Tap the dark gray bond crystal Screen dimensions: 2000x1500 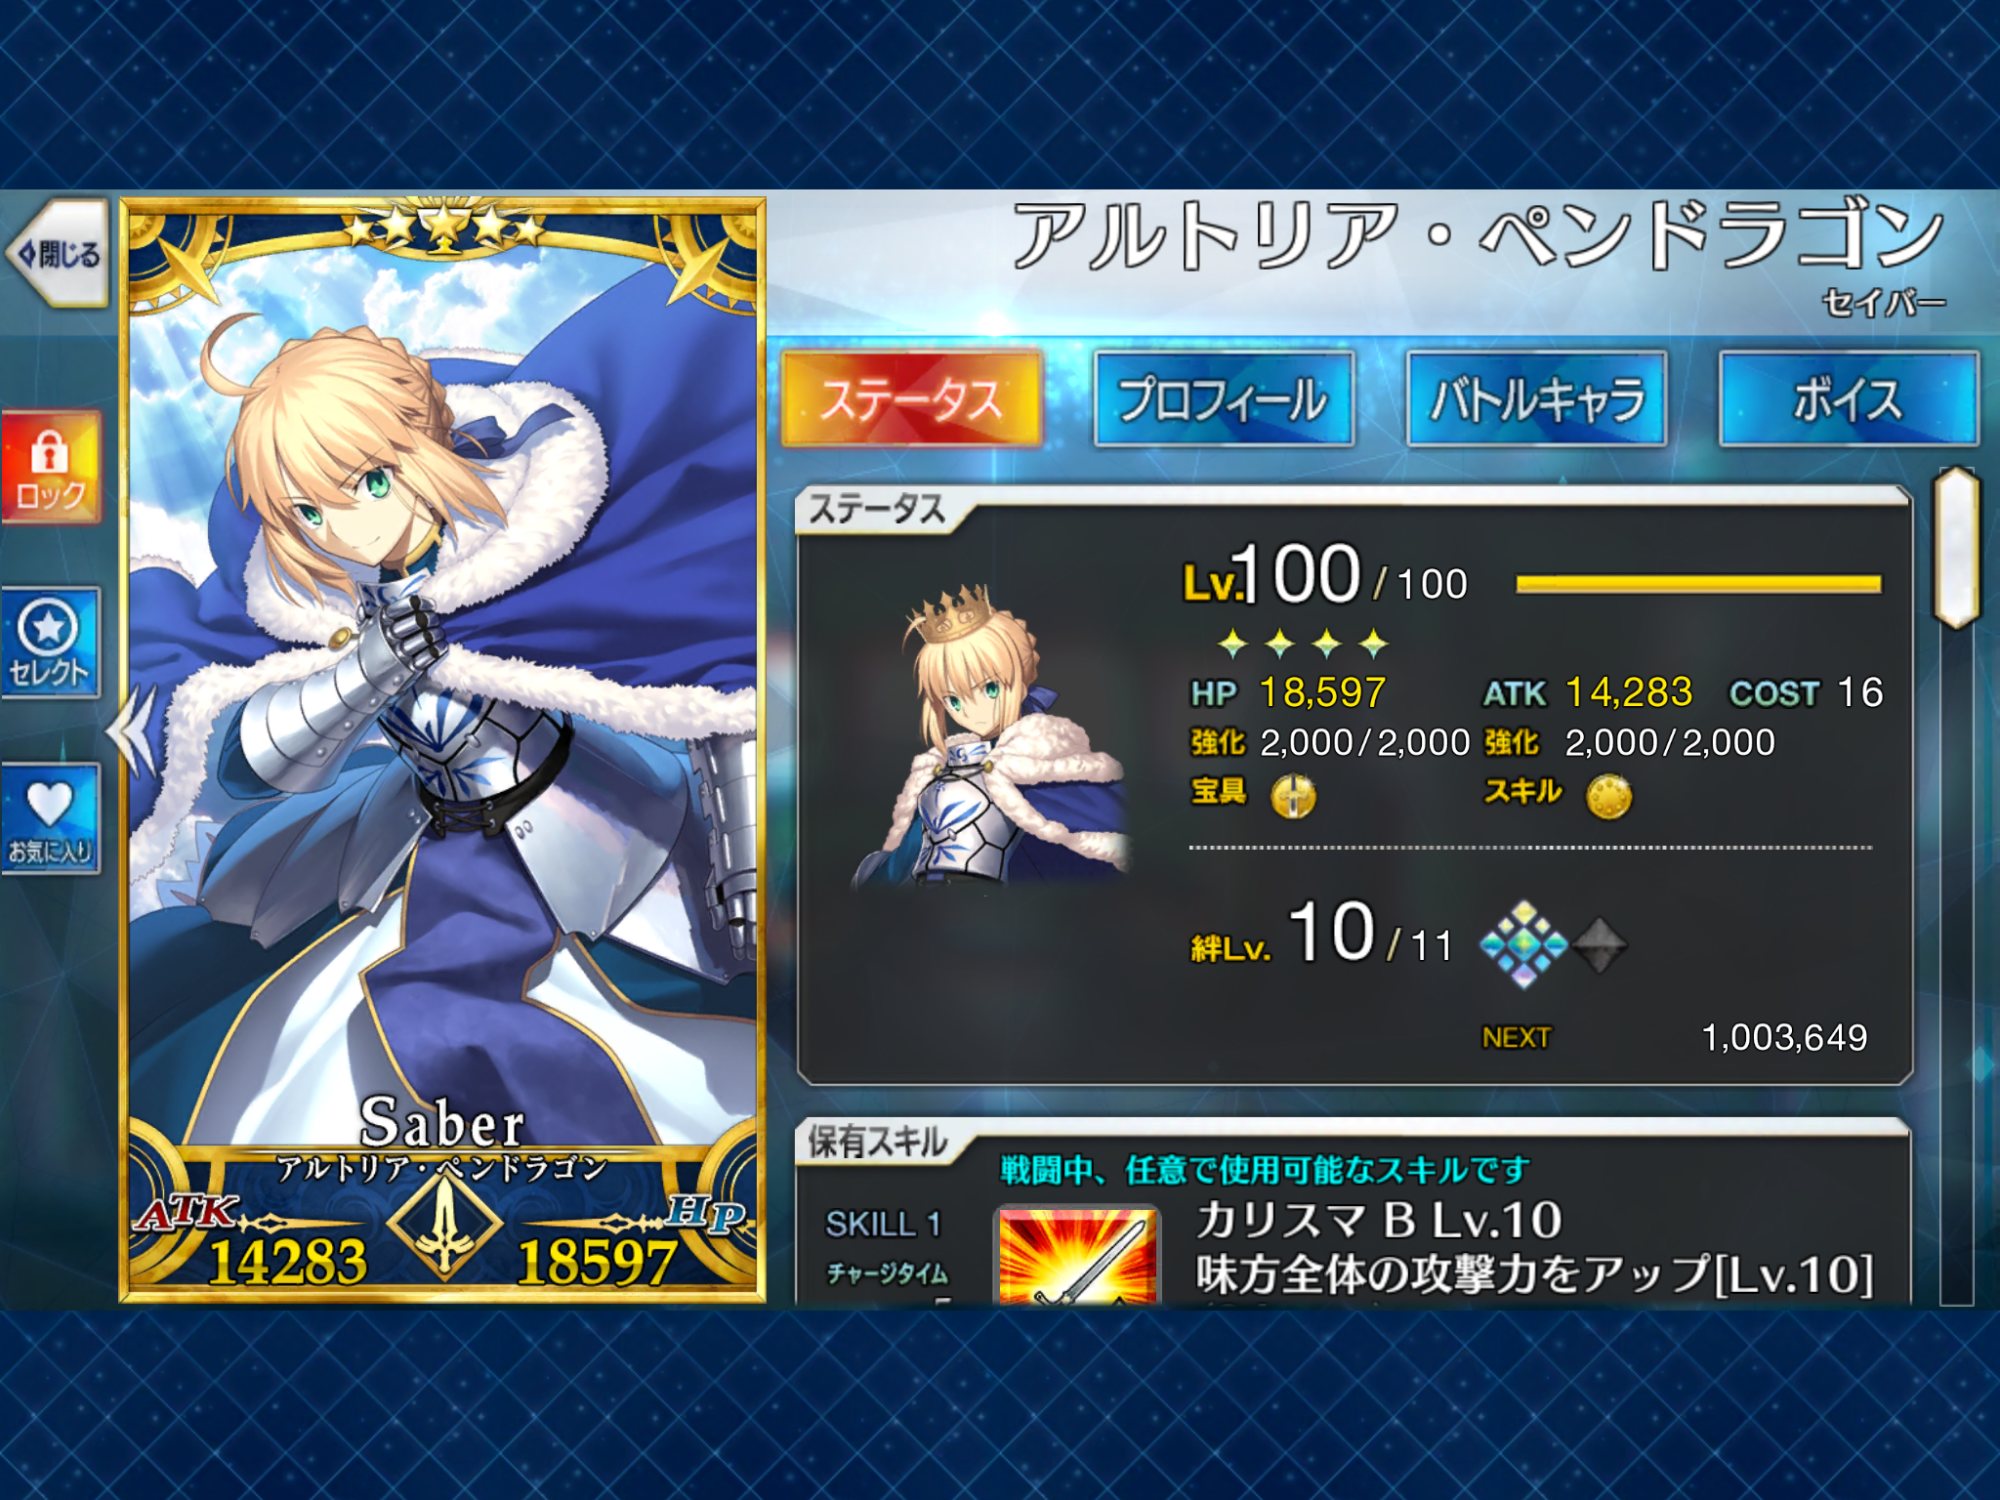click(x=1599, y=945)
